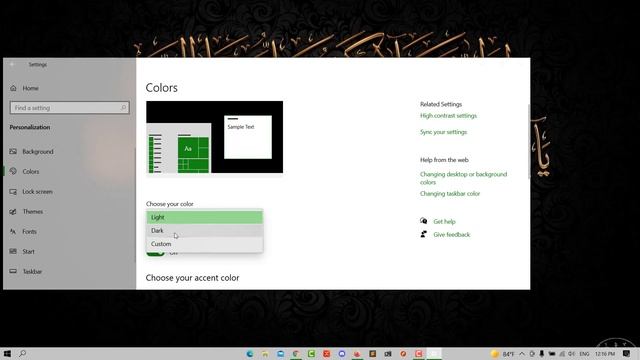The height and width of the screenshot is (360, 640).
Task: Open taskbar search magnifier
Action: pyautogui.click(x=22, y=353)
